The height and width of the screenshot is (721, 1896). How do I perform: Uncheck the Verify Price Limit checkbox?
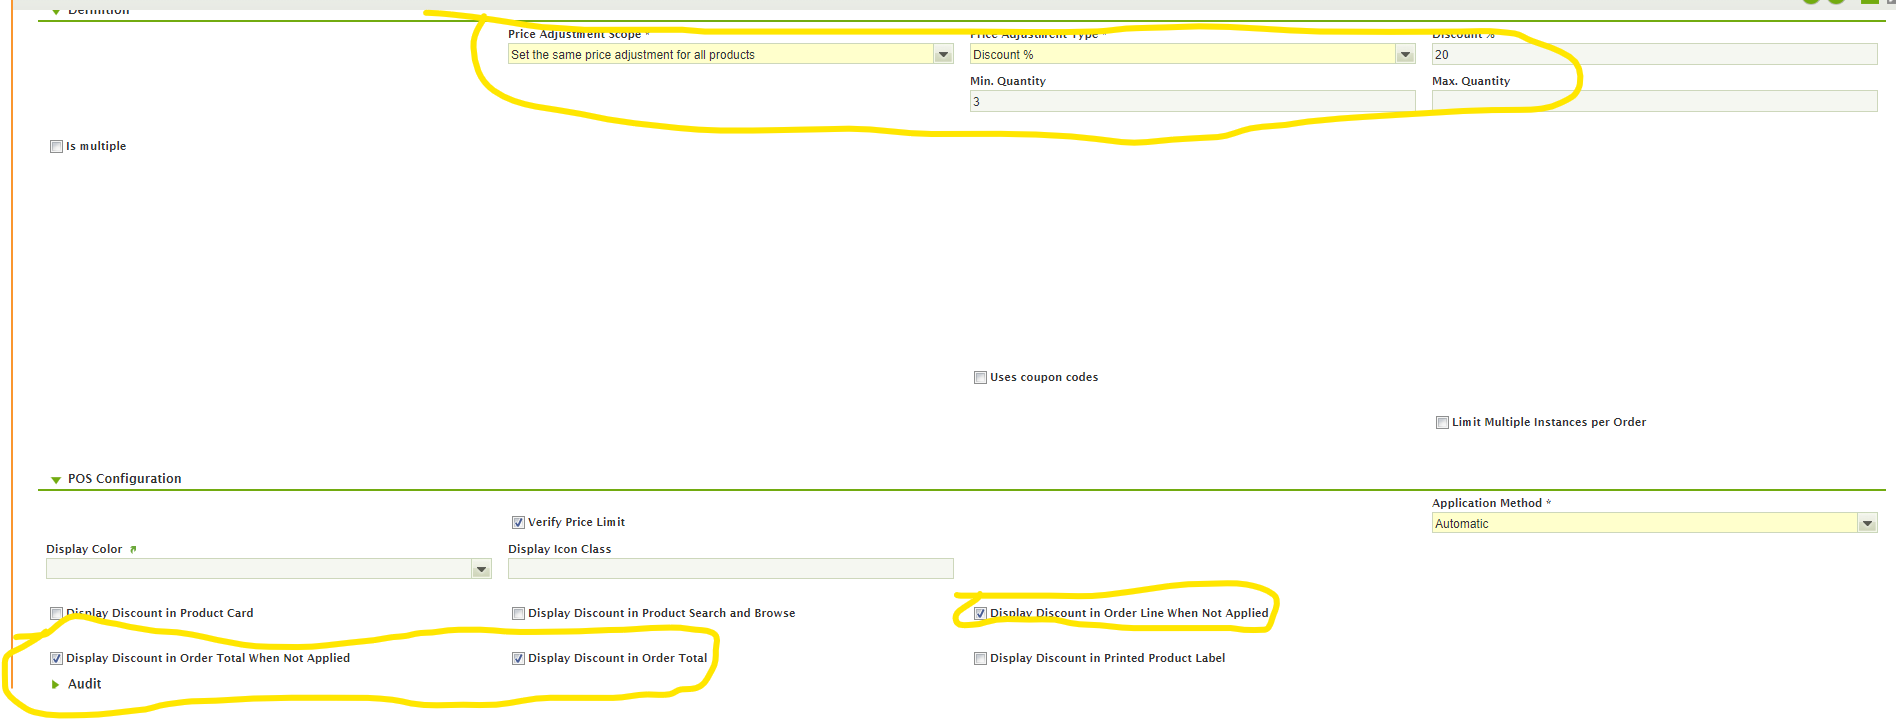point(518,523)
